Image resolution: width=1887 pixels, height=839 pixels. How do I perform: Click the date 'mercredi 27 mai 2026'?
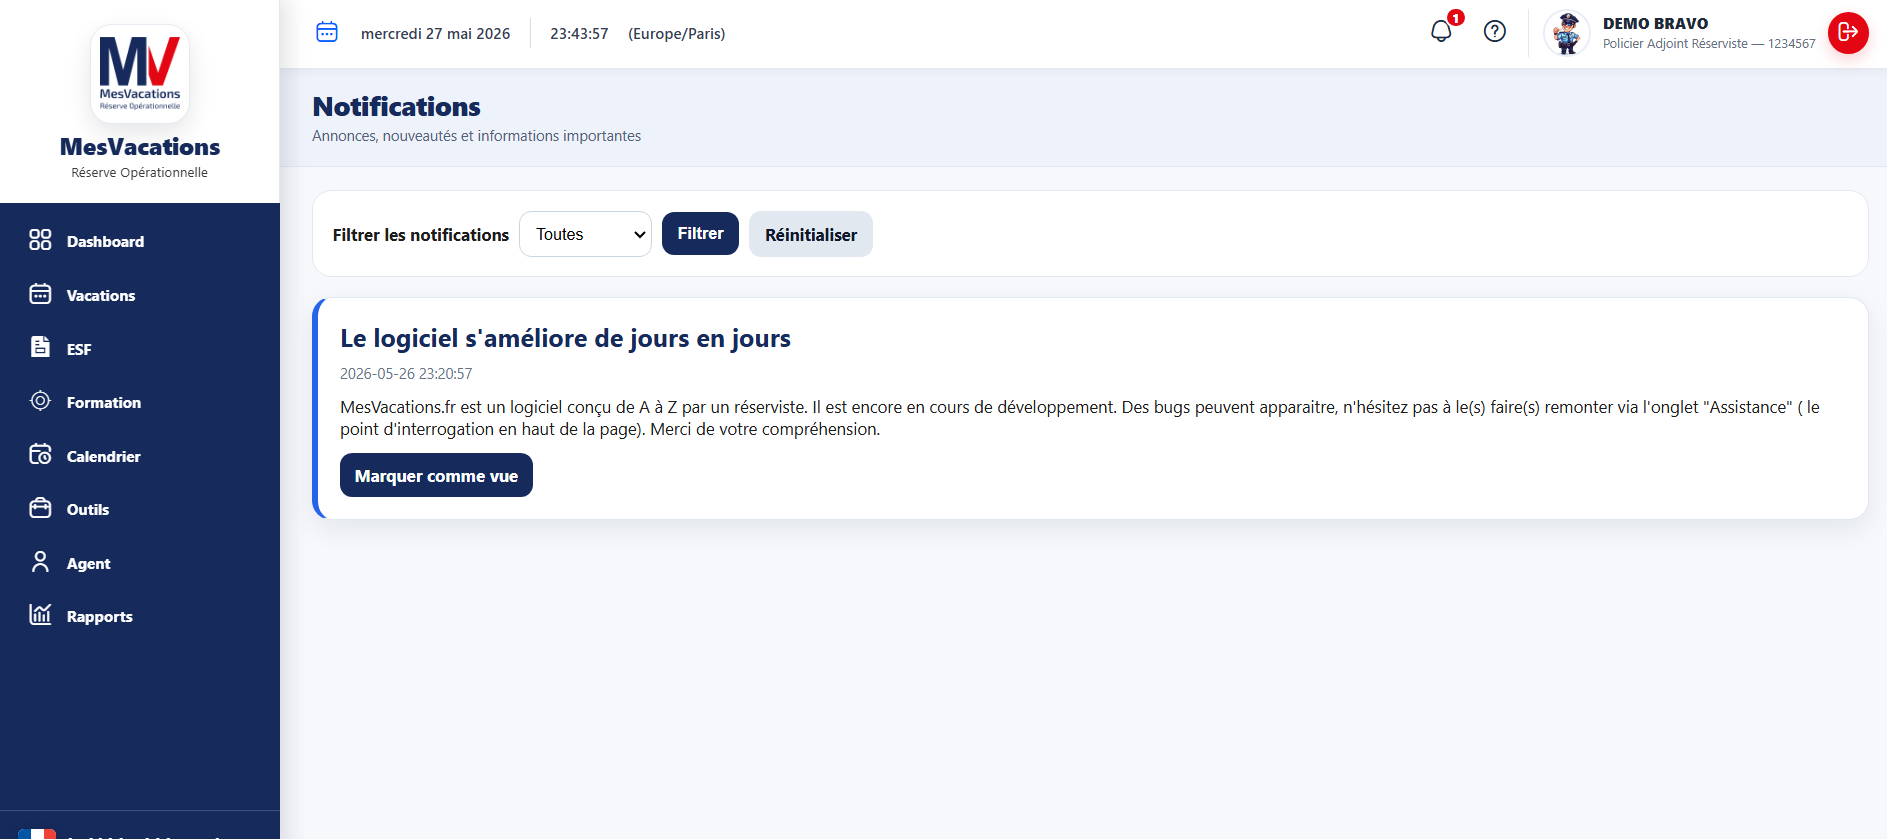pyautogui.click(x=435, y=33)
